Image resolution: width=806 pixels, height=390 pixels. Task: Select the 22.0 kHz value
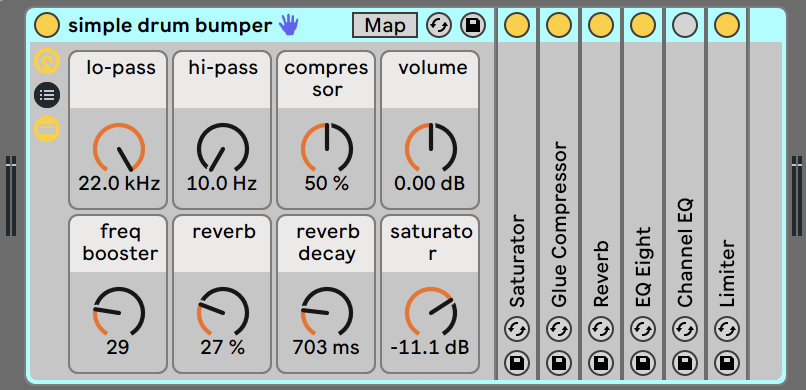(x=119, y=183)
